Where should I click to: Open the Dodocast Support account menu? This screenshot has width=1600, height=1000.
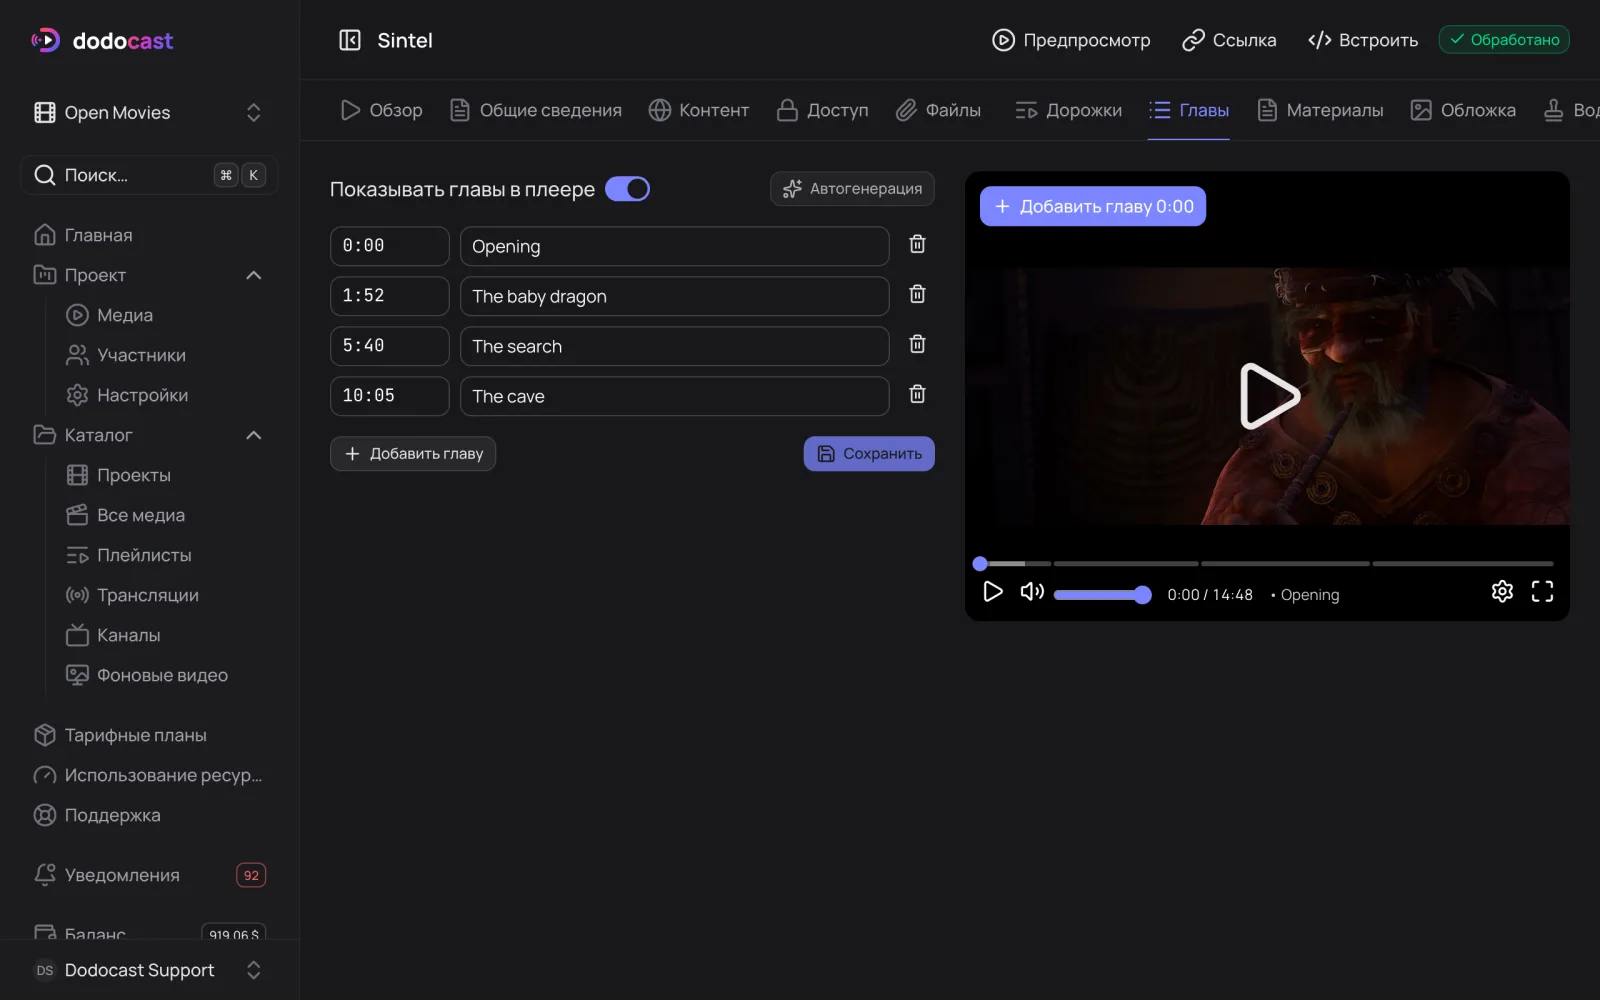pyautogui.click(x=150, y=970)
